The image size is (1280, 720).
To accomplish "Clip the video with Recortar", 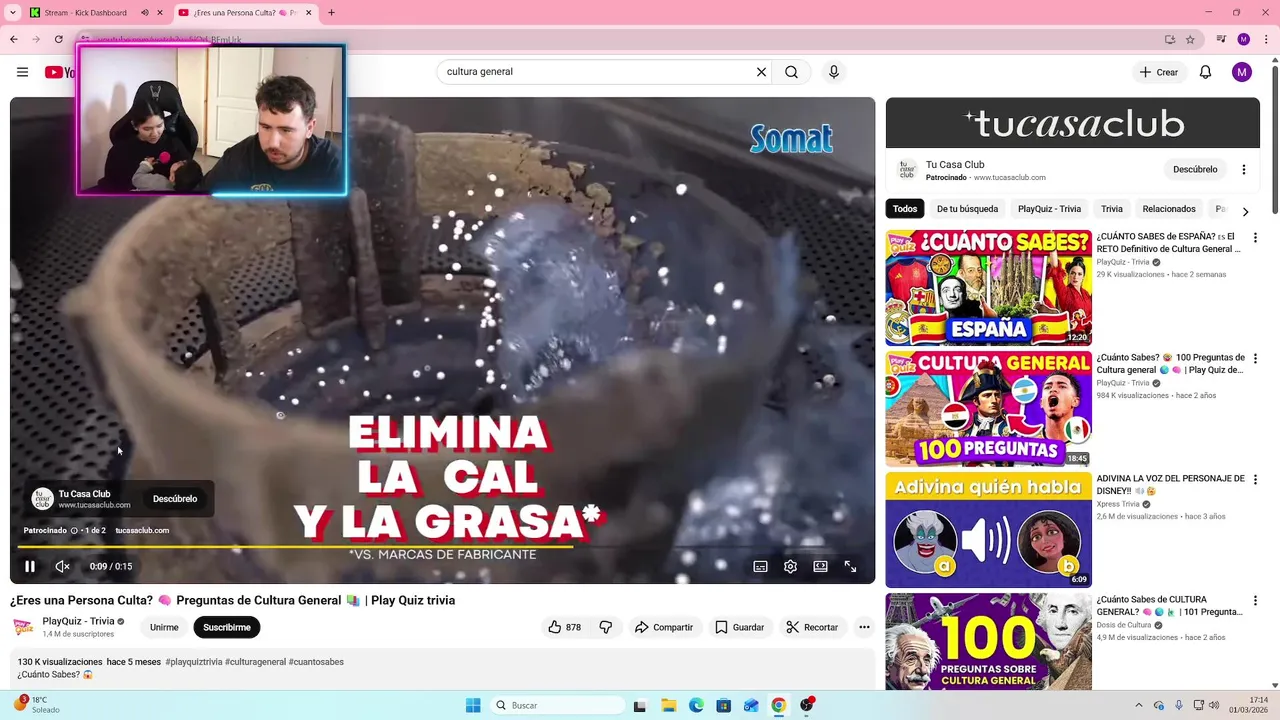I will coord(812,627).
